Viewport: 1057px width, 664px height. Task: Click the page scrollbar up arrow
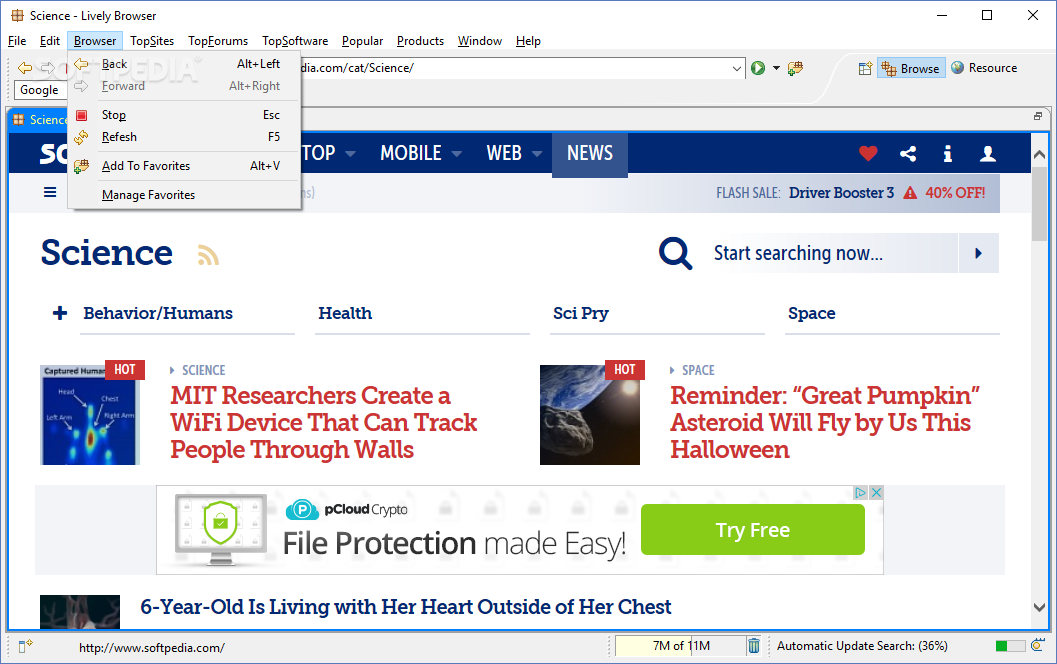[x=1039, y=154]
